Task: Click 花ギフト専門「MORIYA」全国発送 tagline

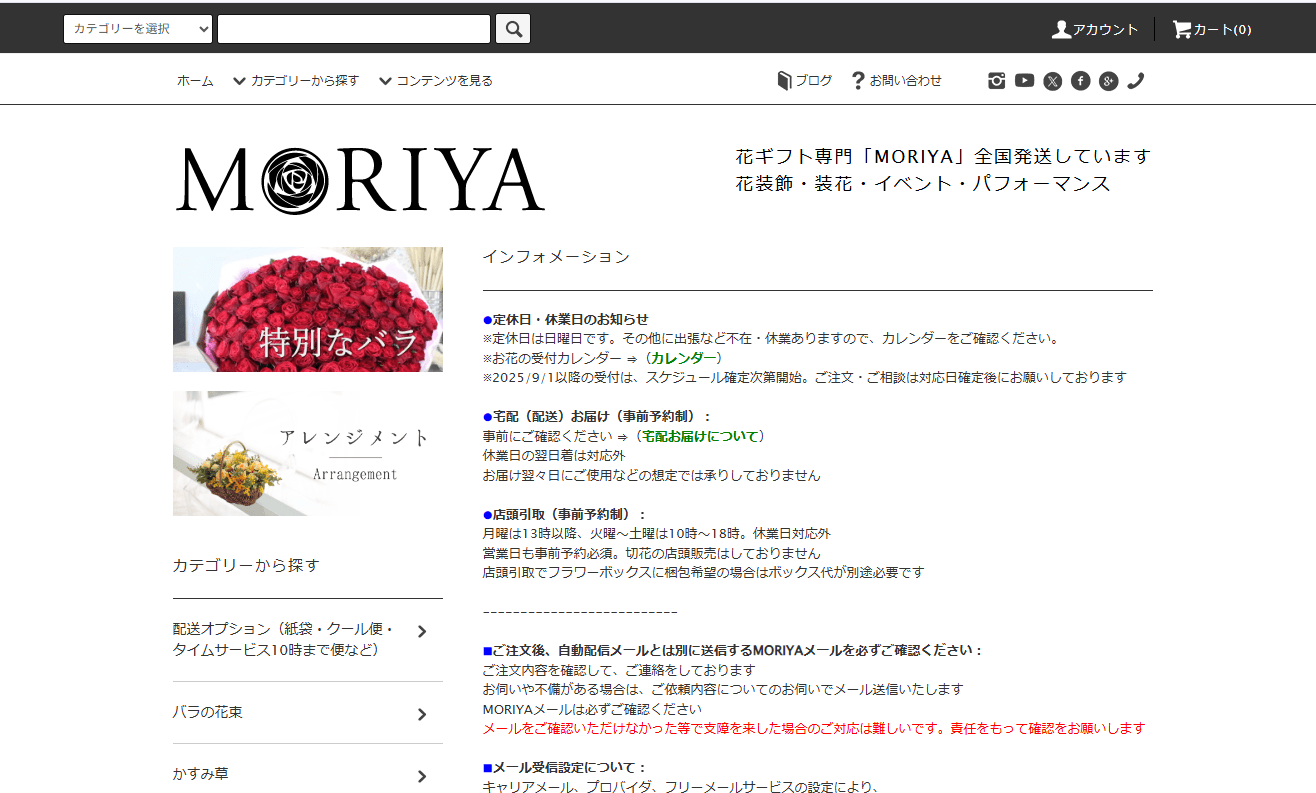Action: pyautogui.click(x=943, y=157)
